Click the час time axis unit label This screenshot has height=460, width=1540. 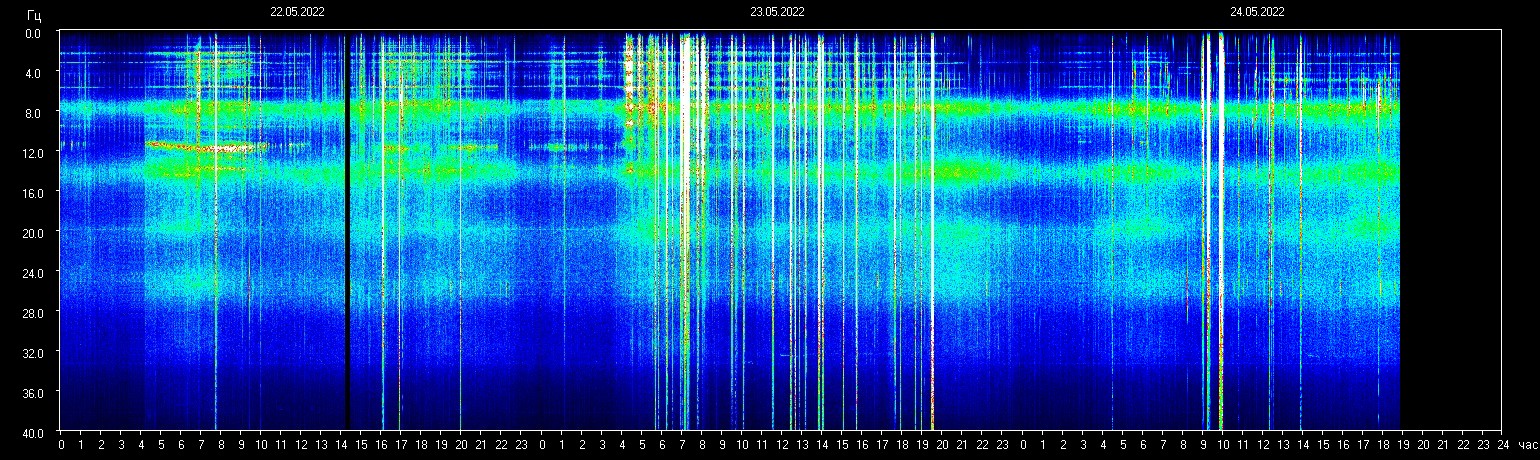point(1526,445)
